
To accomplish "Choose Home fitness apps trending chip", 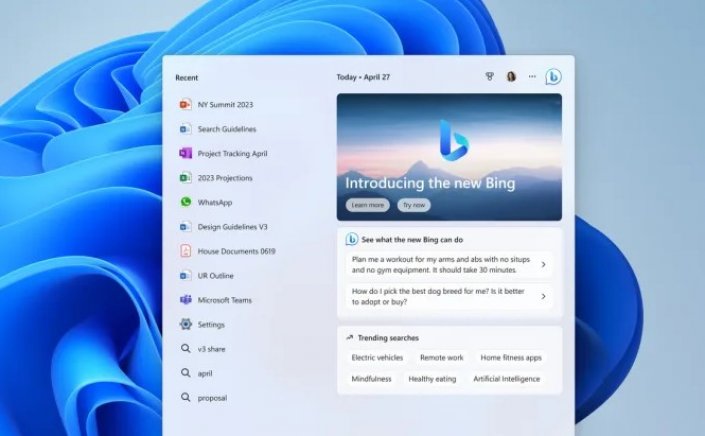I will click(x=511, y=358).
